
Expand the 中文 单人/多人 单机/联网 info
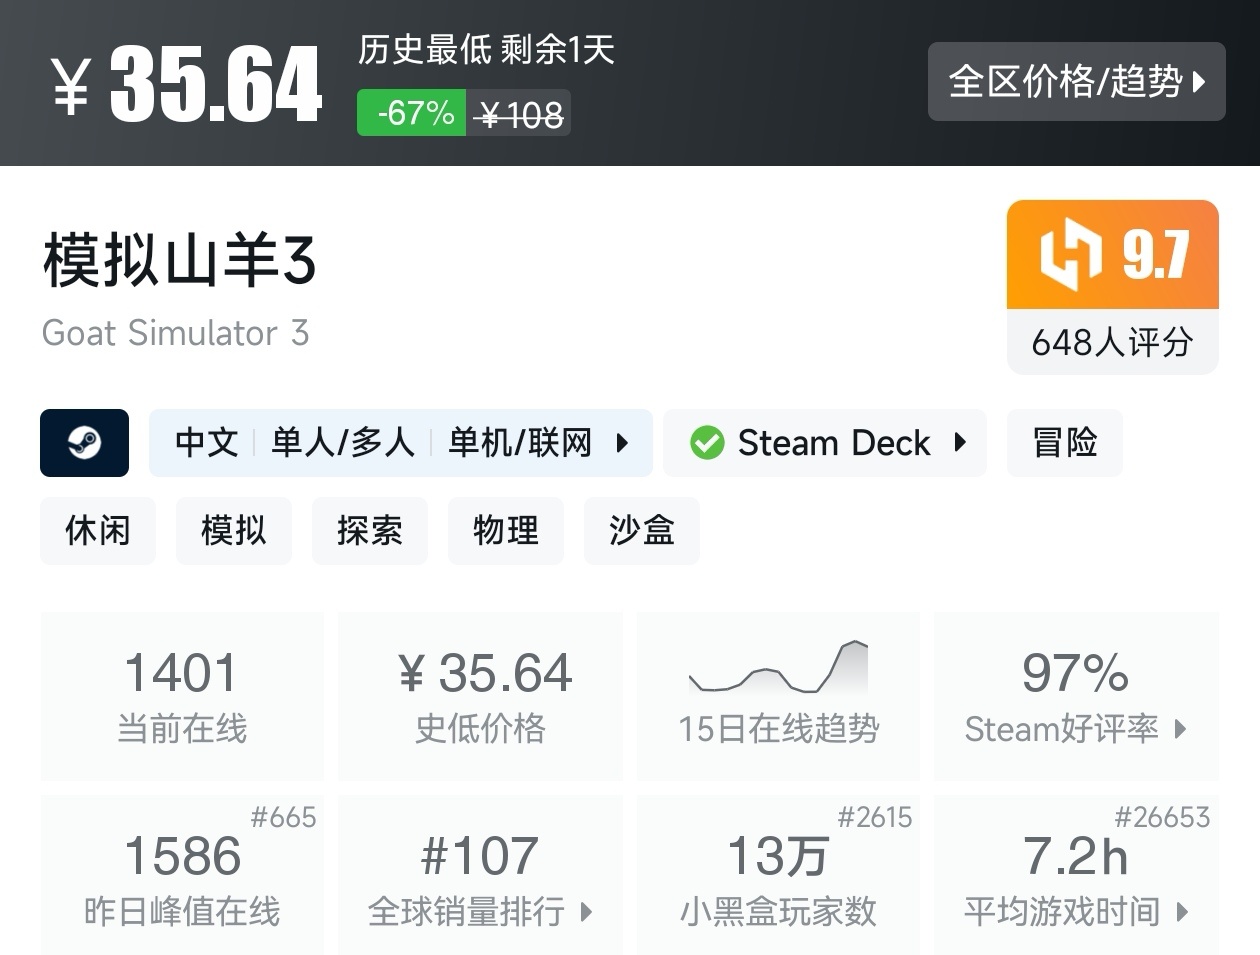[x=400, y=442]
